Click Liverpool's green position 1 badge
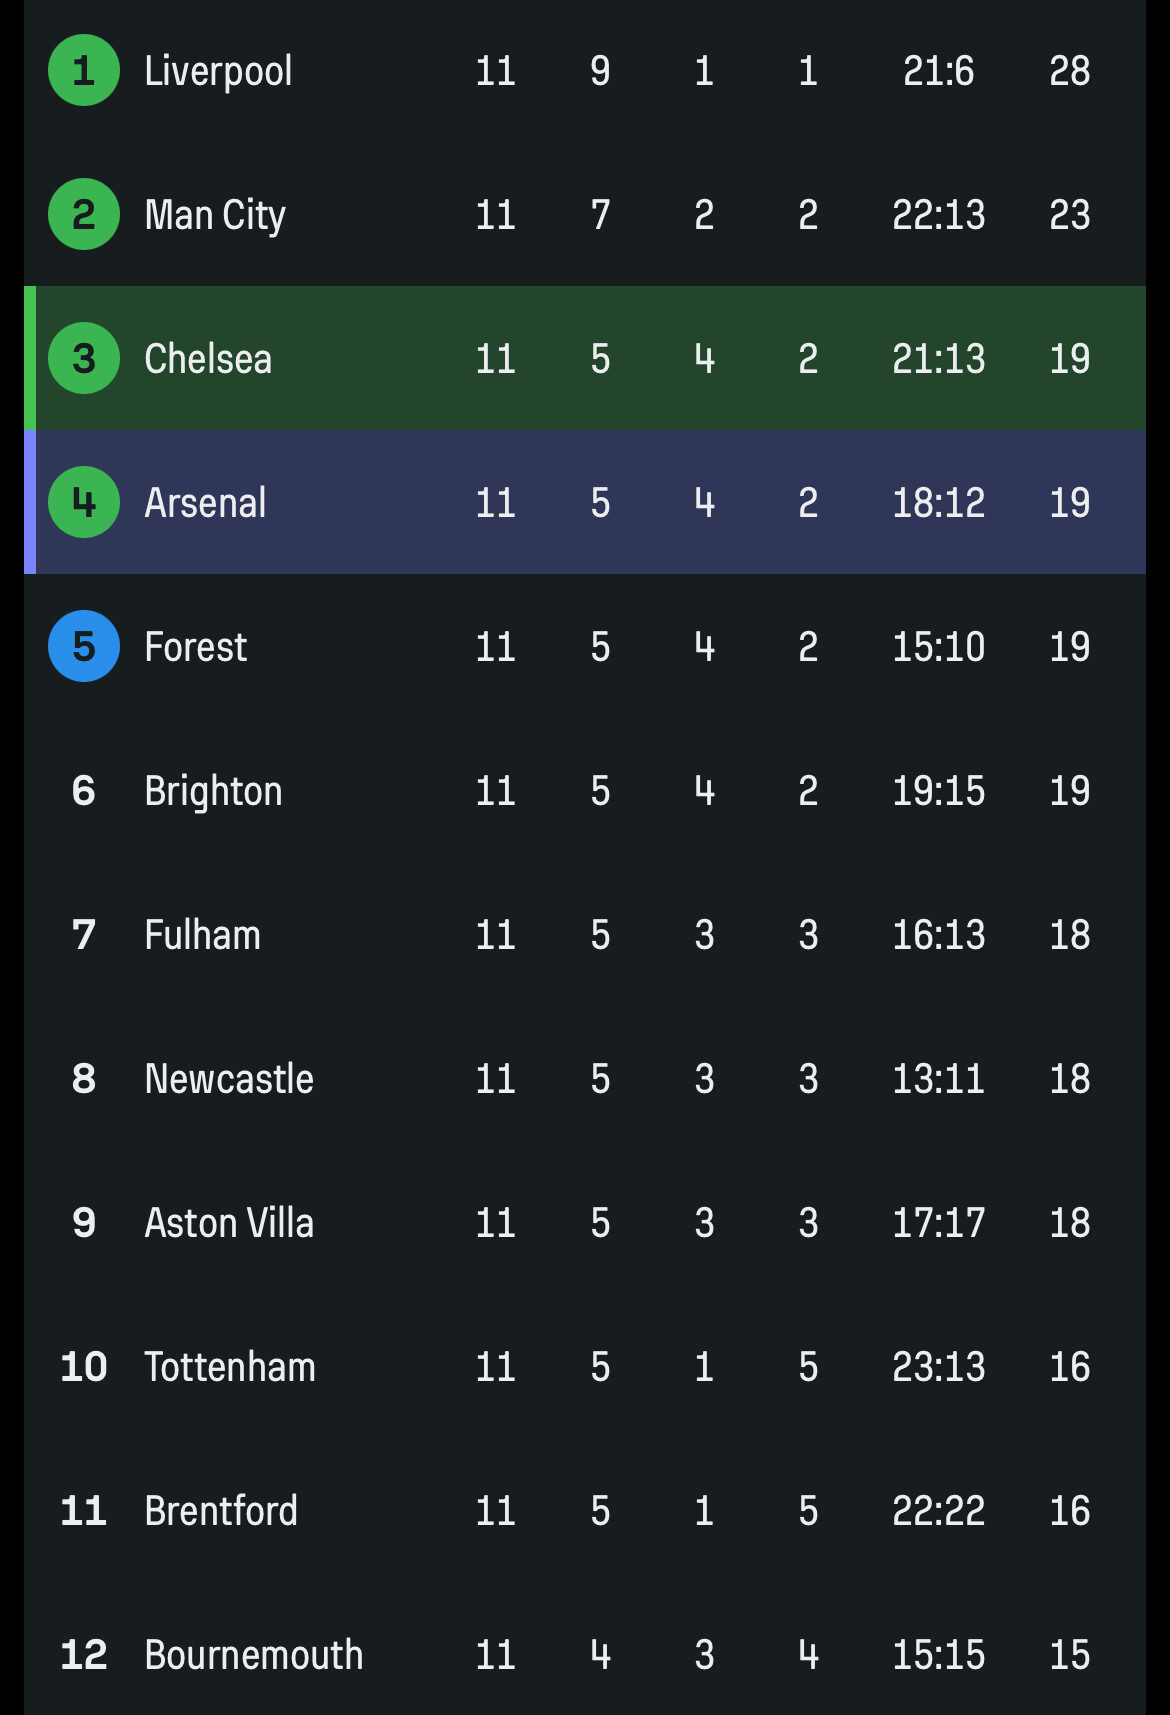1170x1715 pixels. pyautogui.click(x=84, y=71)
